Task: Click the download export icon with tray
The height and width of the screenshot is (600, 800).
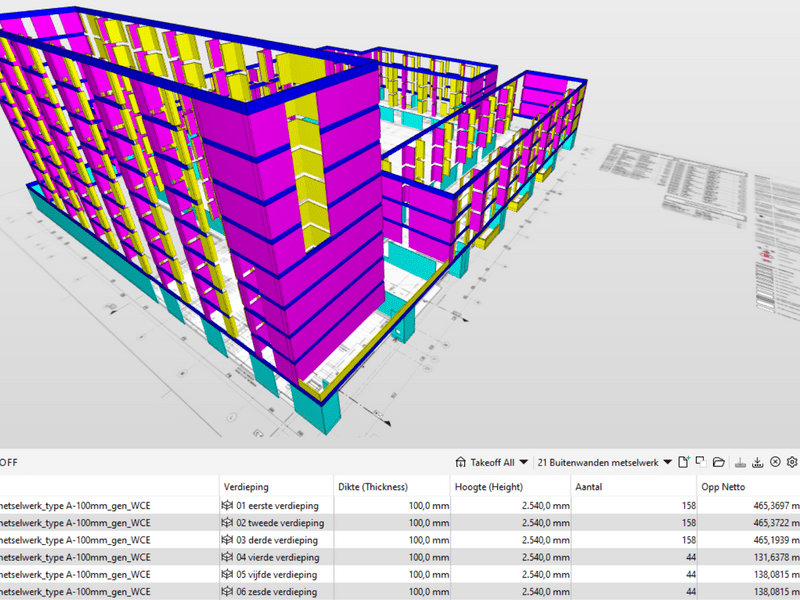Action: coord(758,463)
